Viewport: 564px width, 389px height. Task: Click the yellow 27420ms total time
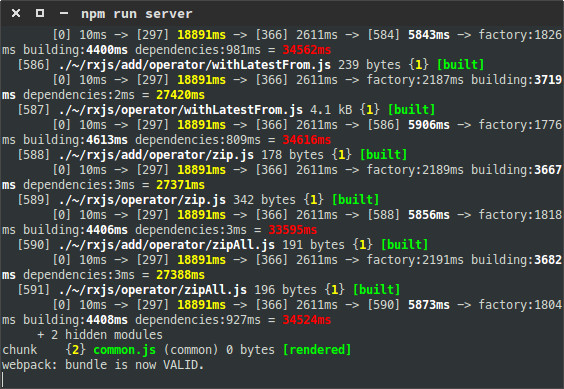[x=180, y=95]
